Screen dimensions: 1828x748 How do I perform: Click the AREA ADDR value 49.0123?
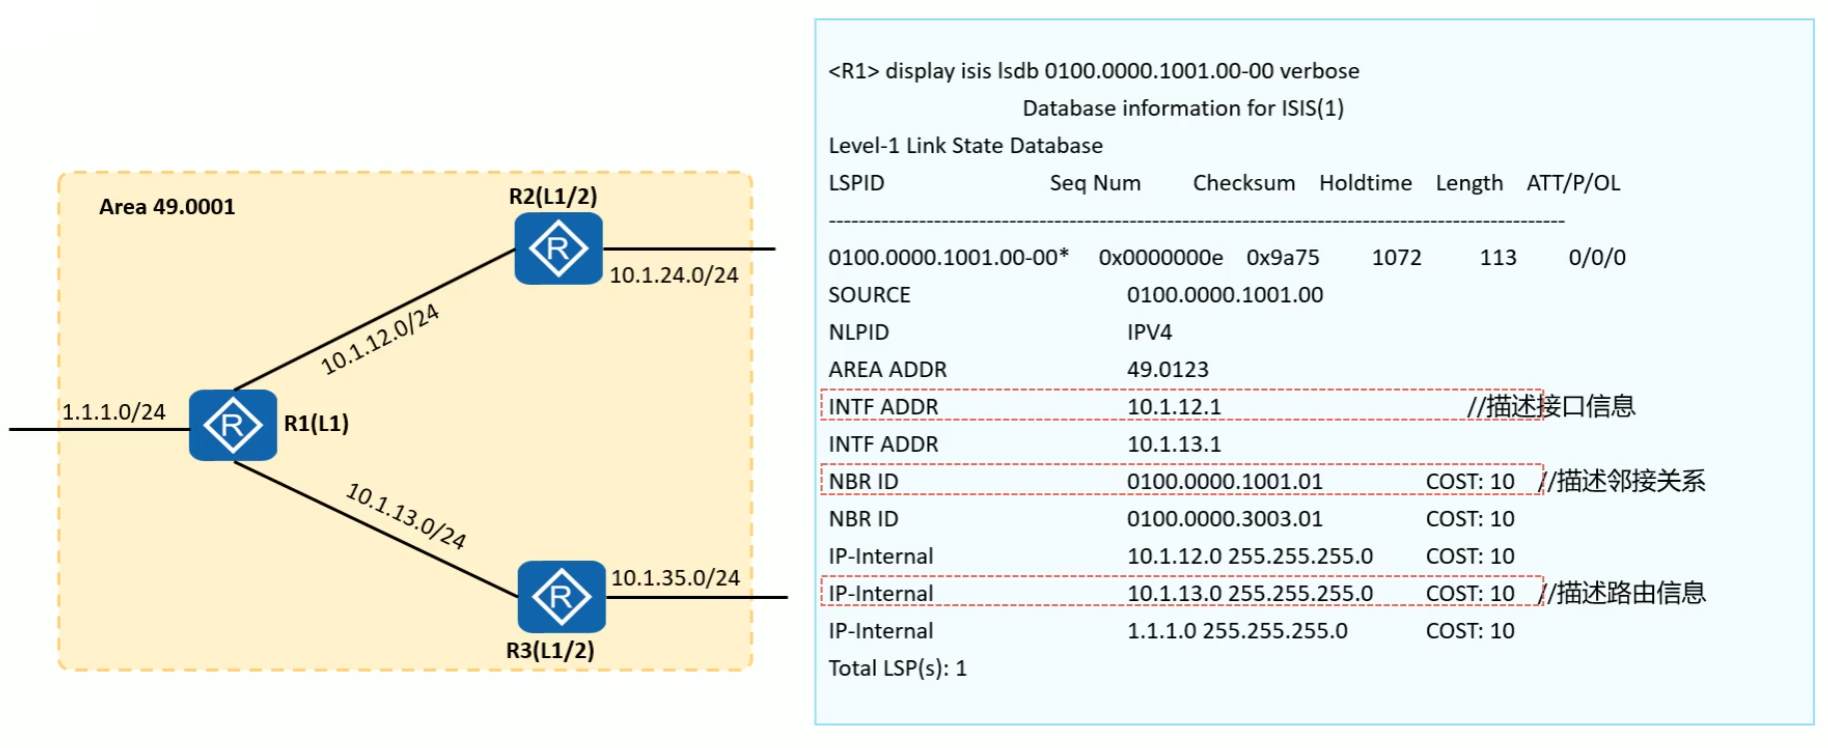pyautogui.click(x=1167, y=370)
